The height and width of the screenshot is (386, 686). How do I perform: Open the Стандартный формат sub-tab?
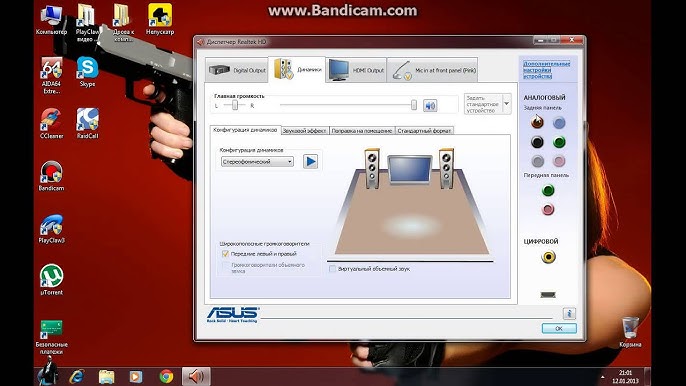(x=424, y=130)
